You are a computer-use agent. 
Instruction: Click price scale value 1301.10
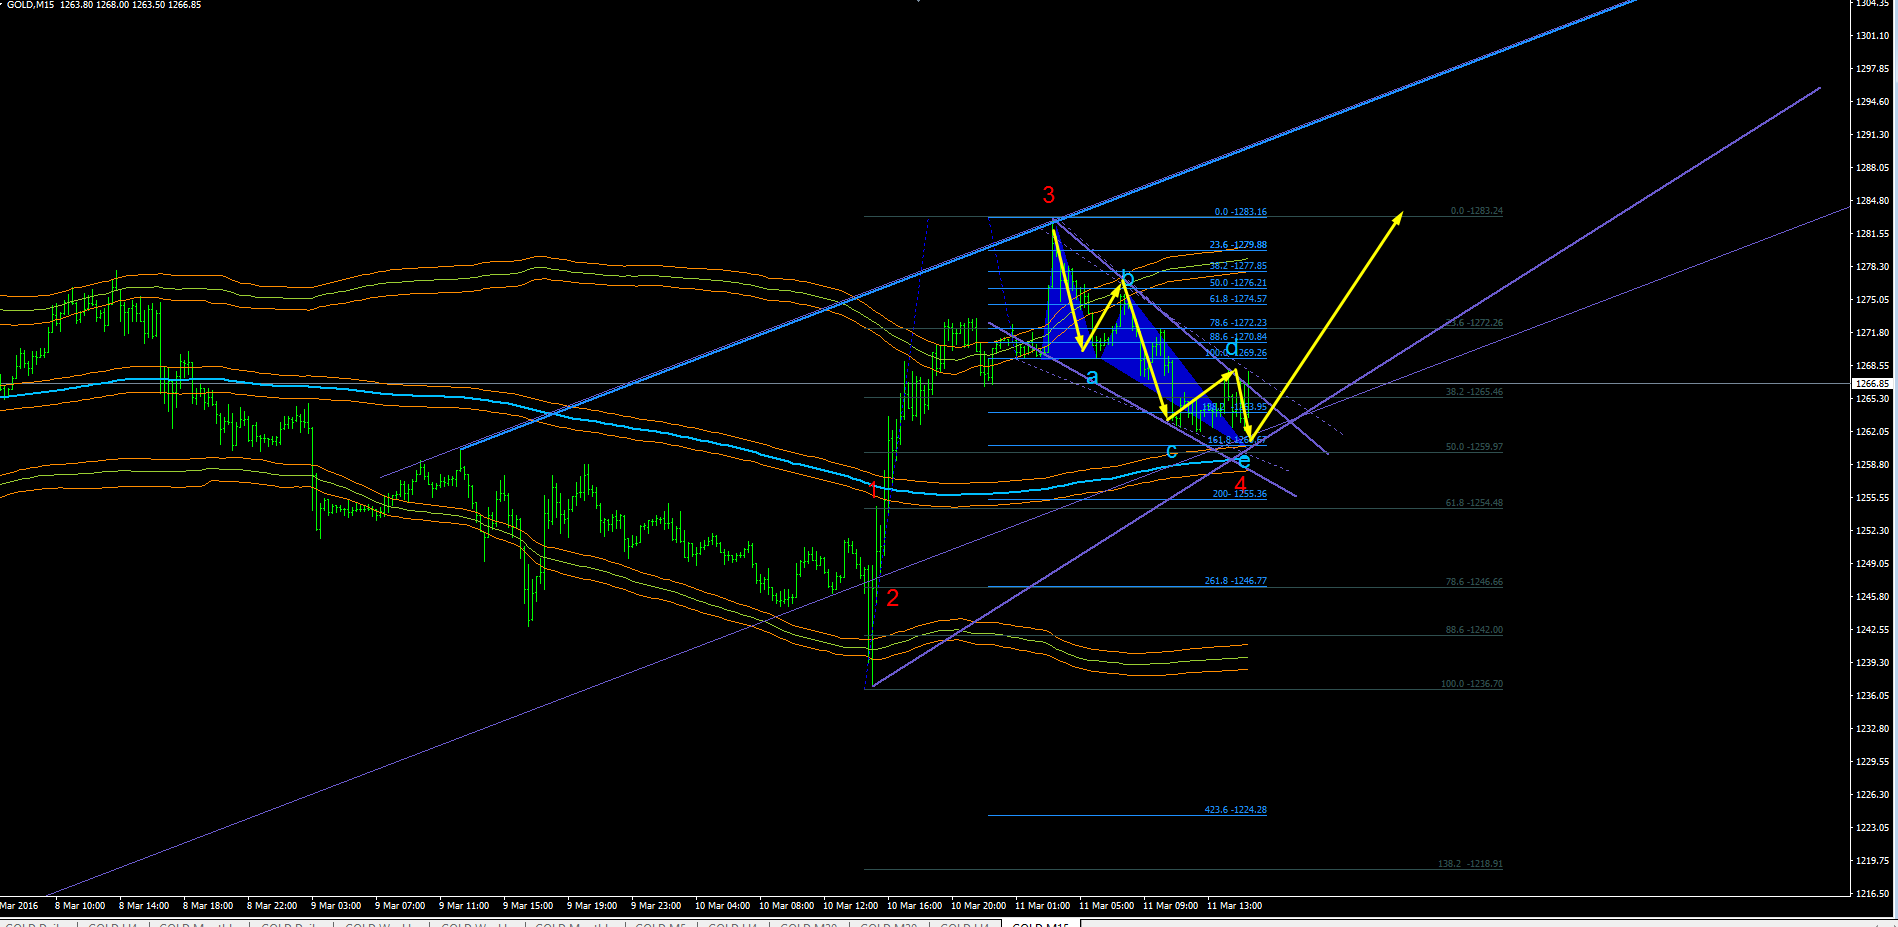1873,36
